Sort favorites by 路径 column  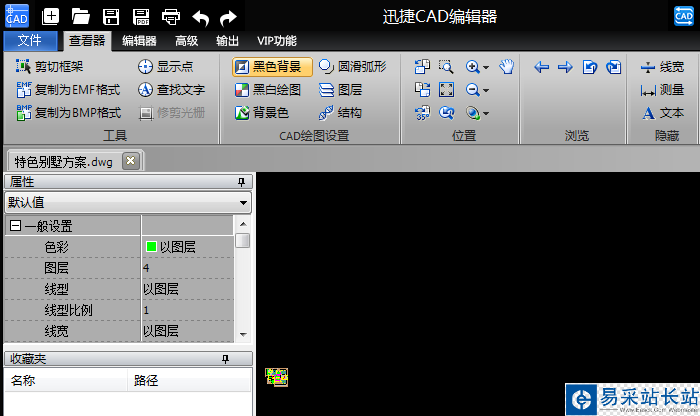coord(189,380)
